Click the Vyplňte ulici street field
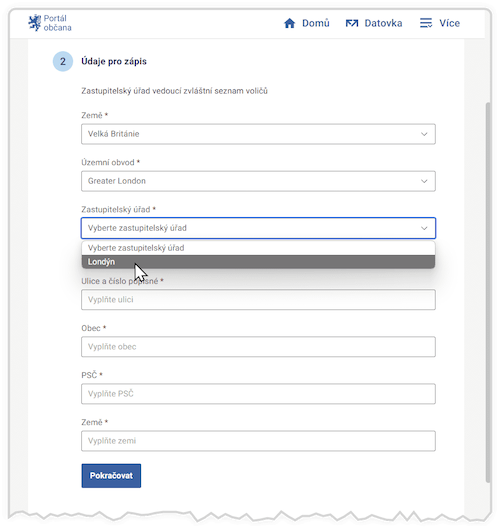Viewport: 500px width, 530px height. coord(258,300)
